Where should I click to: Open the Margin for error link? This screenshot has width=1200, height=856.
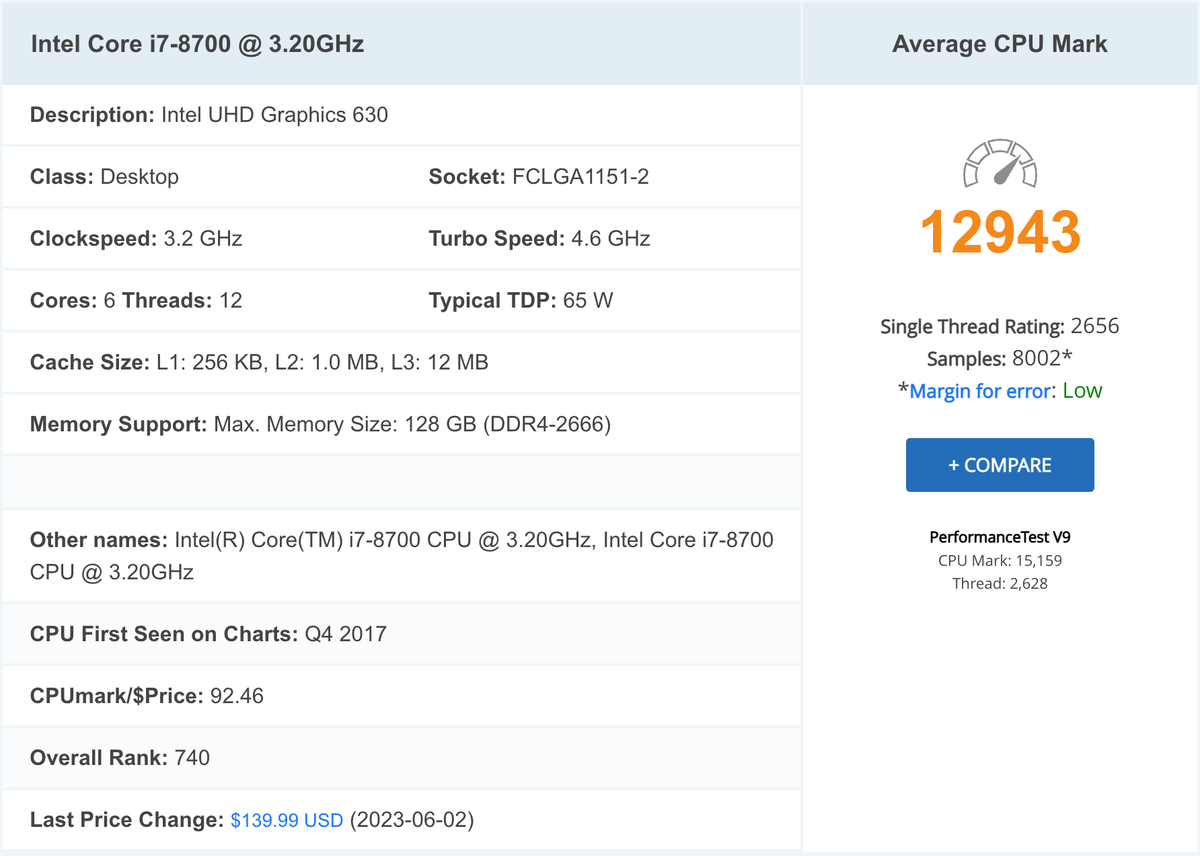point(980,391)
